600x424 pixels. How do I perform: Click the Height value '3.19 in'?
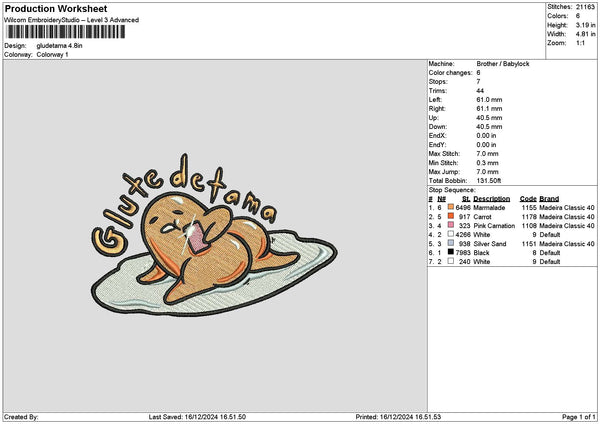(x=585, y=25)
